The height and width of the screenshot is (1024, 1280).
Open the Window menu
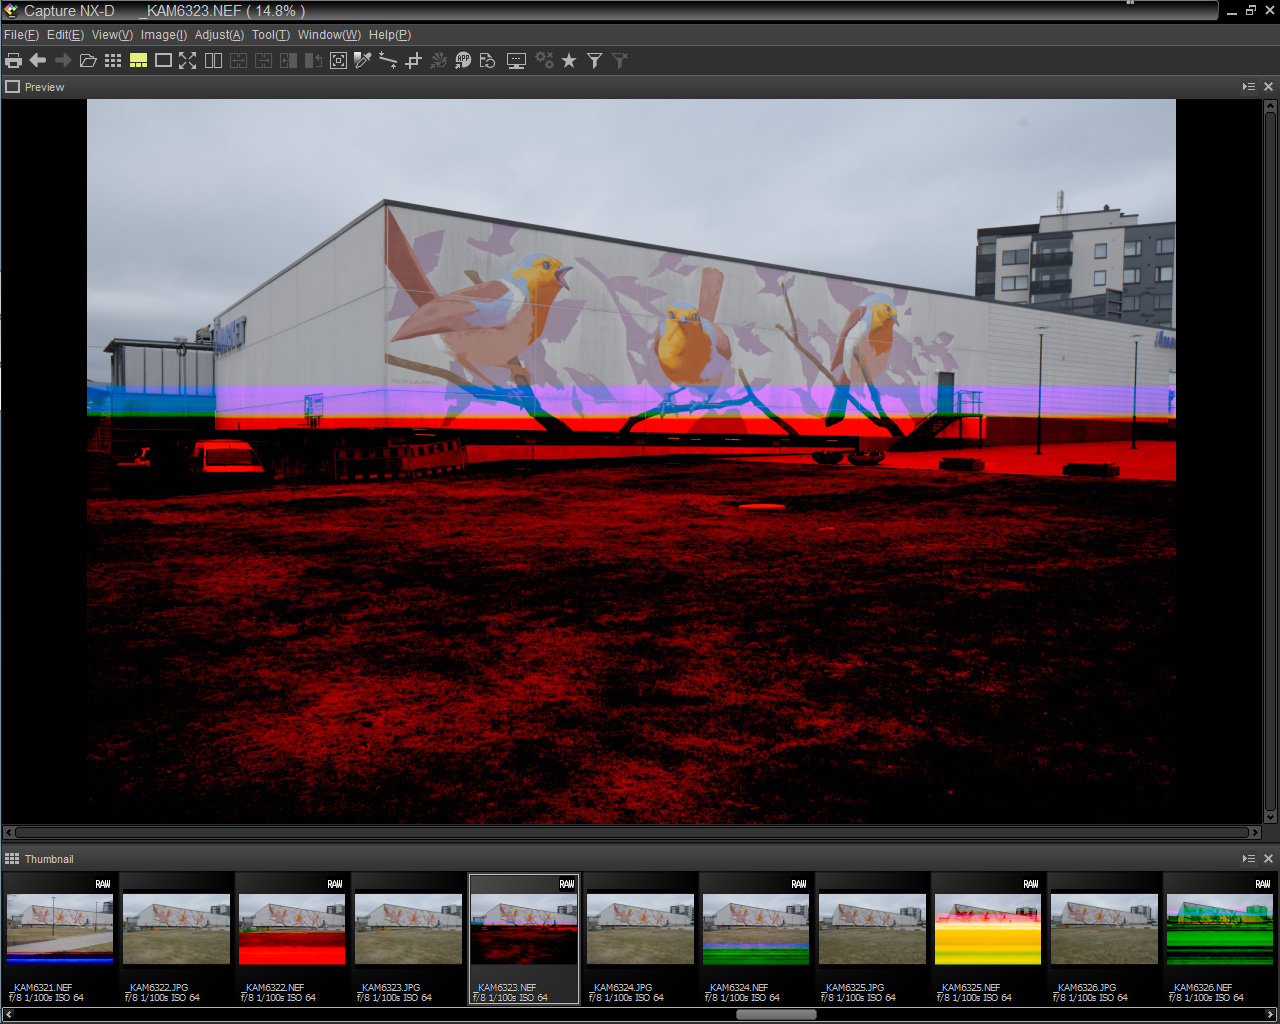click(x=329, y=35)
